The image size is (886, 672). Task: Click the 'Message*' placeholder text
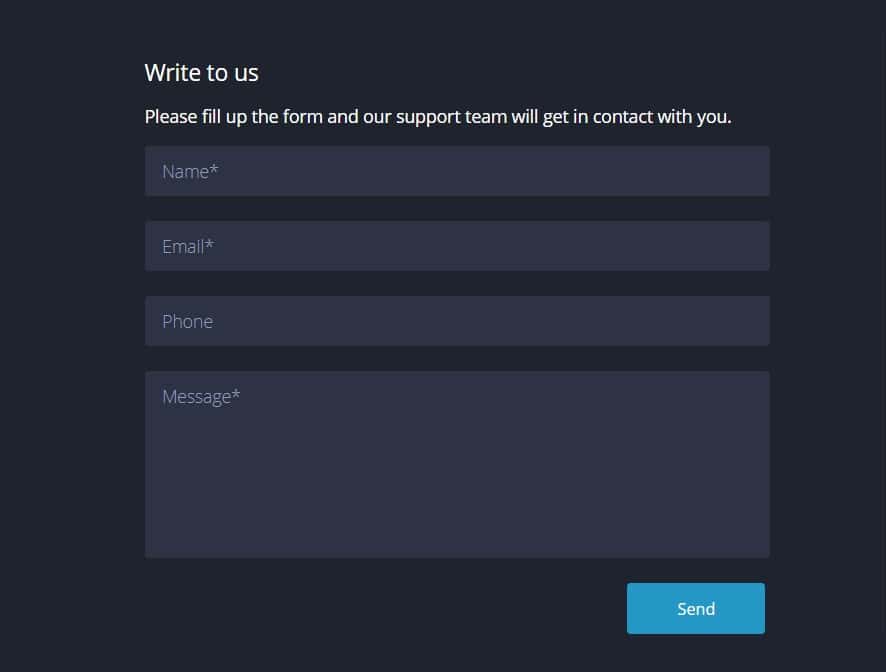[x=201, y=397]
